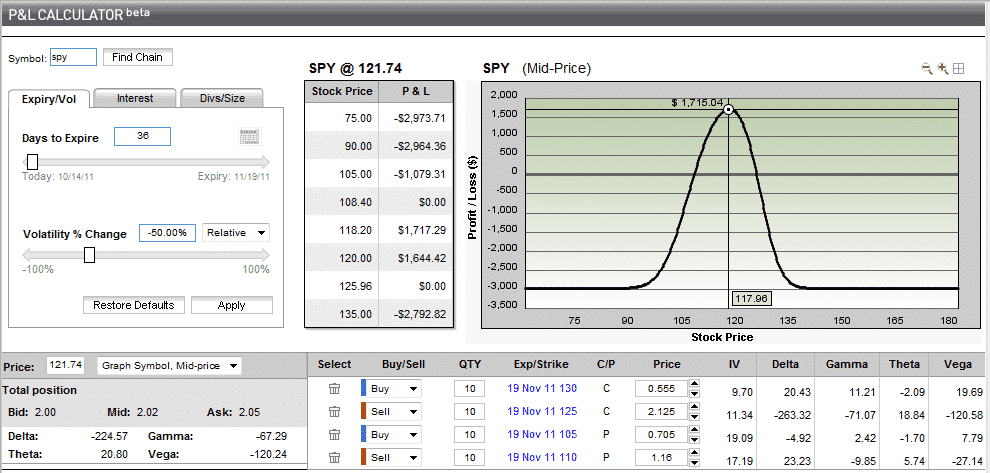
Task: Click the Days to Expire slider handle
Action: pyautogui.click(x=32, y=162)
